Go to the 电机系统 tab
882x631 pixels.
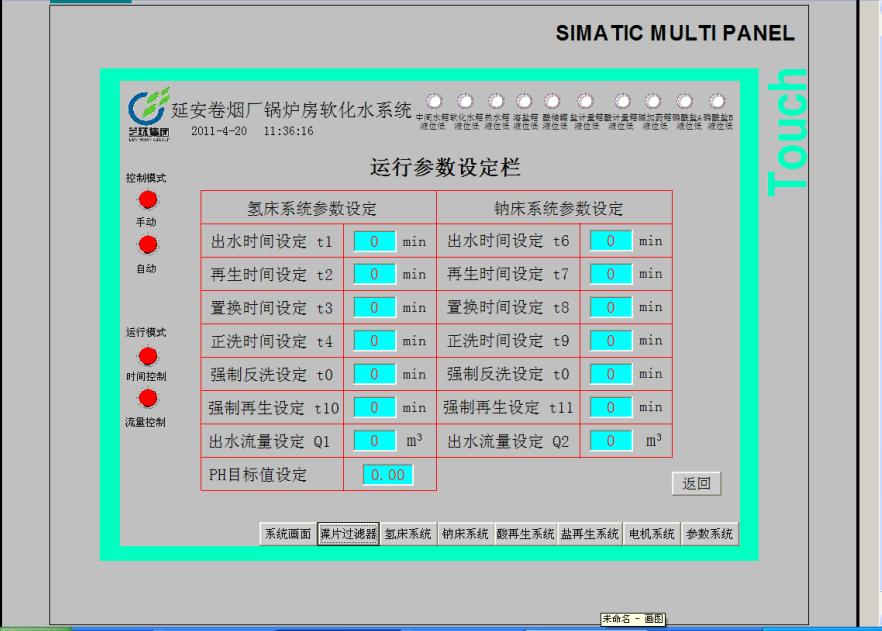[651, 534]
